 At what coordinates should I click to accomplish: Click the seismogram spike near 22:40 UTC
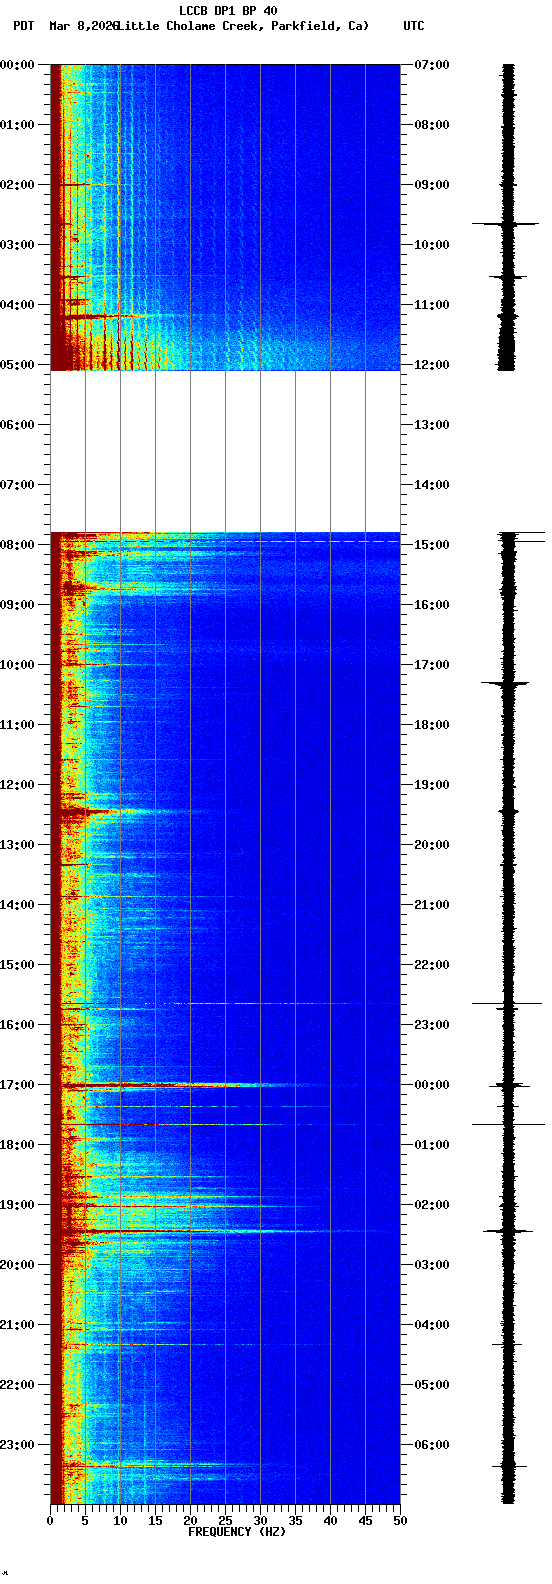(x=507, y=1003)
